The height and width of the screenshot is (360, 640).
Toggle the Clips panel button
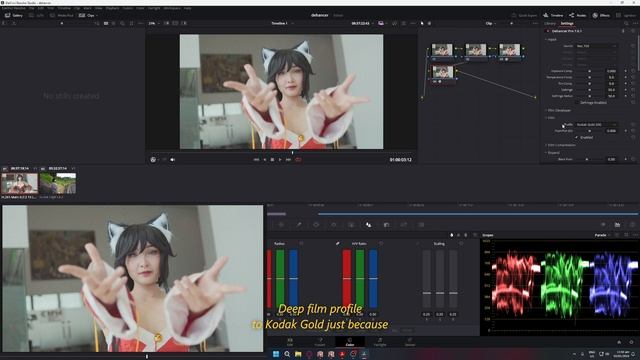pos(88,15)
